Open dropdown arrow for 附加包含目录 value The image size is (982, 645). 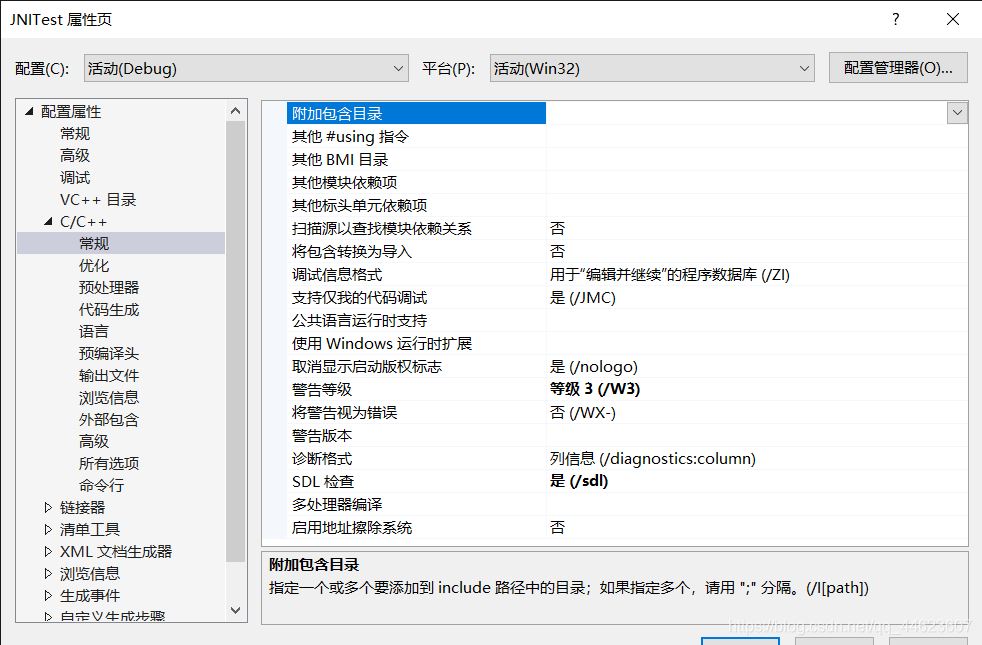coord(957,113)
